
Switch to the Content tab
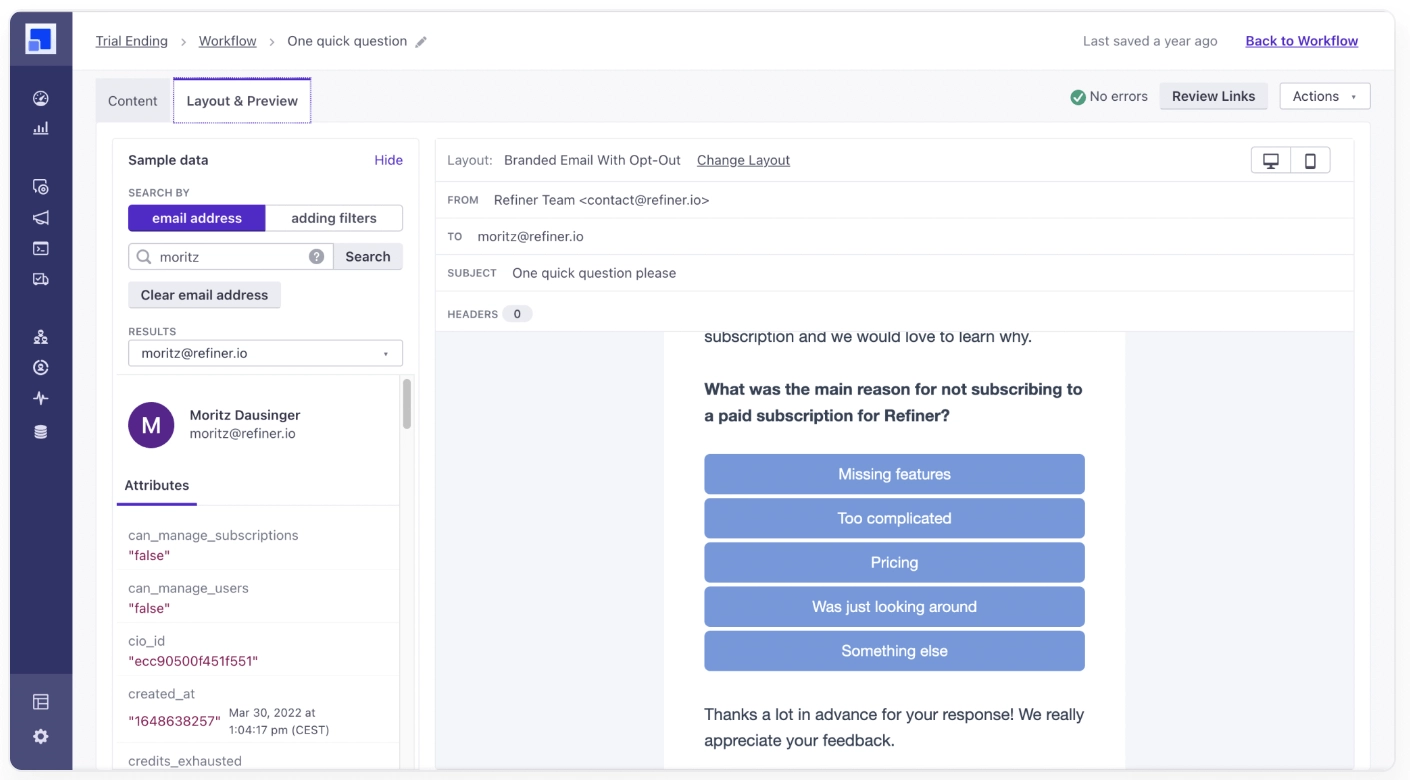coord(133,101)
